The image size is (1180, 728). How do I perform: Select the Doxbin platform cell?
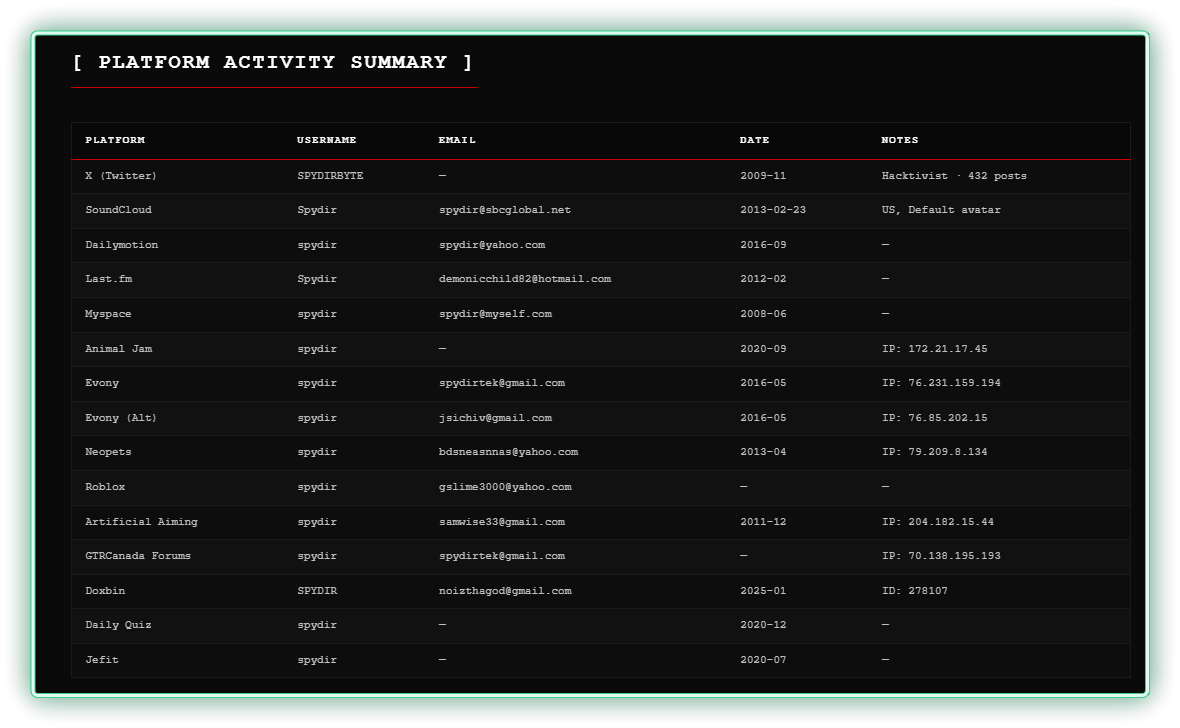click(x=105, y=591)
